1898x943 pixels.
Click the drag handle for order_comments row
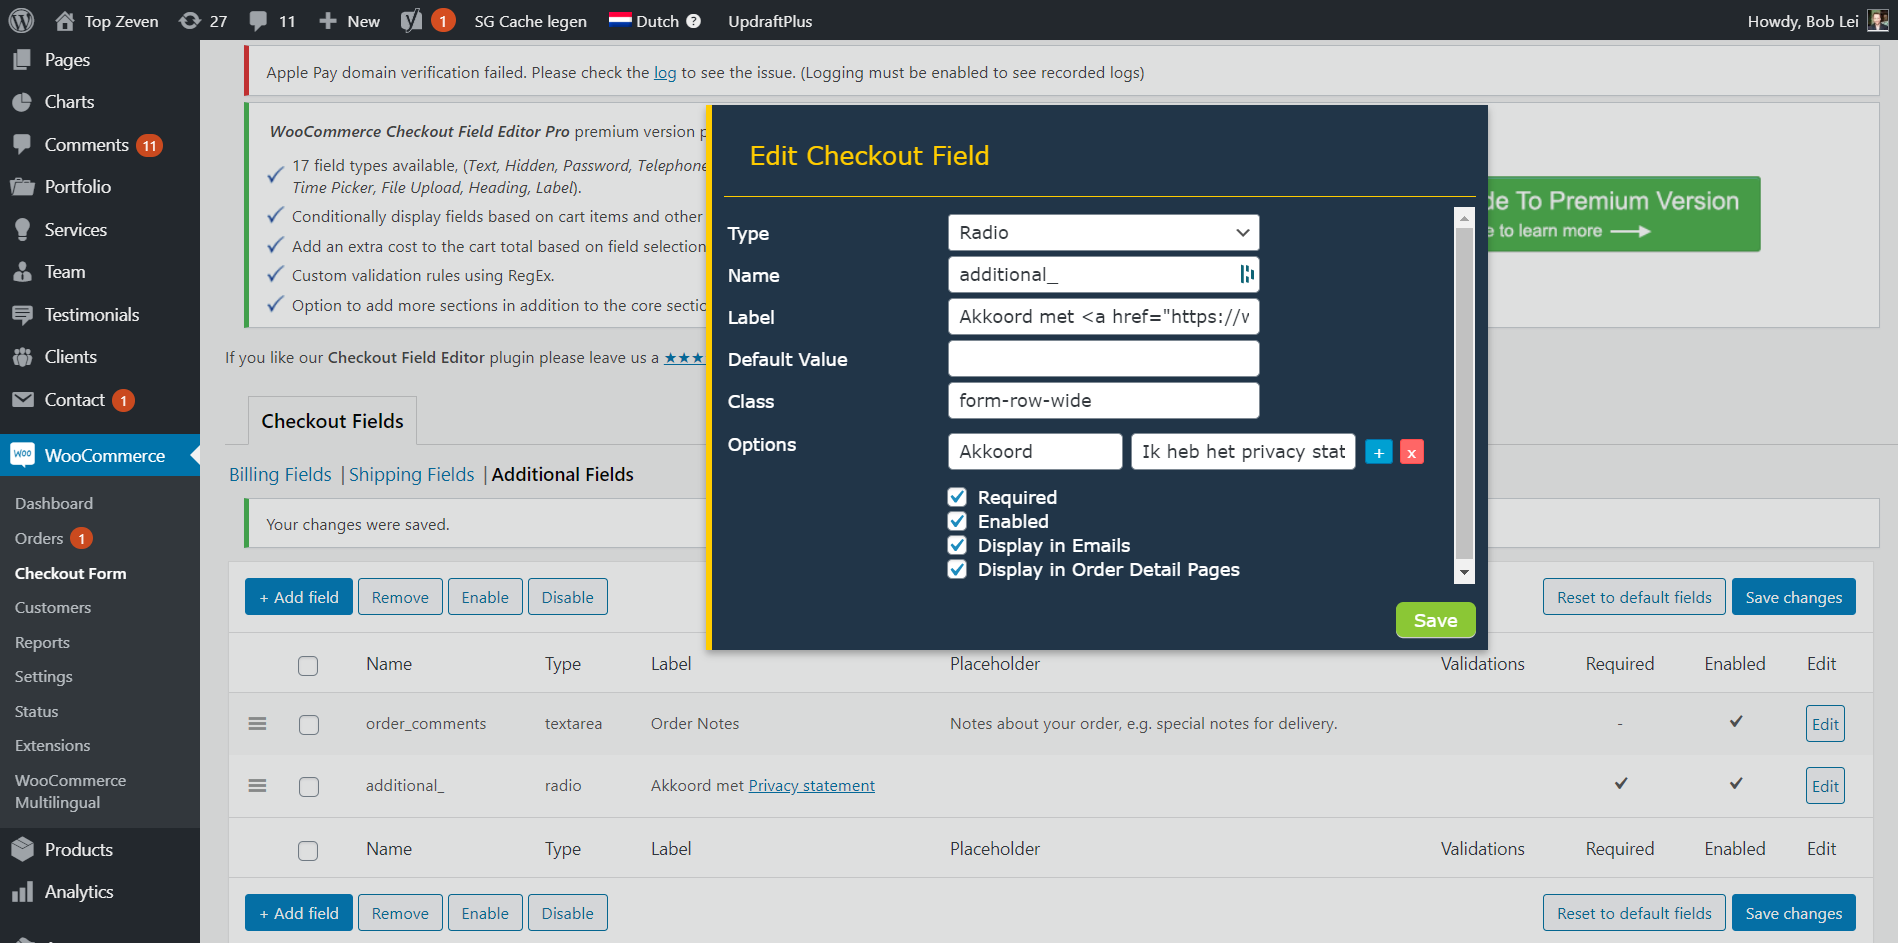click(x=257, y=723)
